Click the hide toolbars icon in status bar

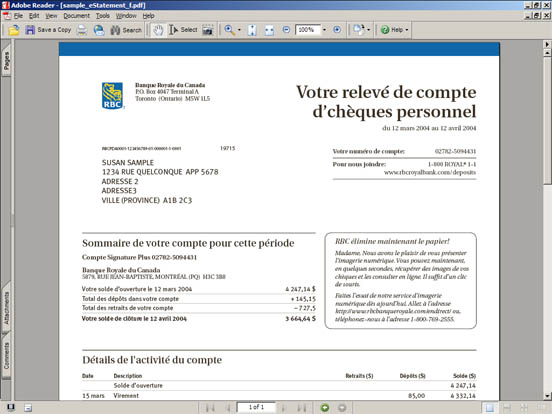click(28, 408)
